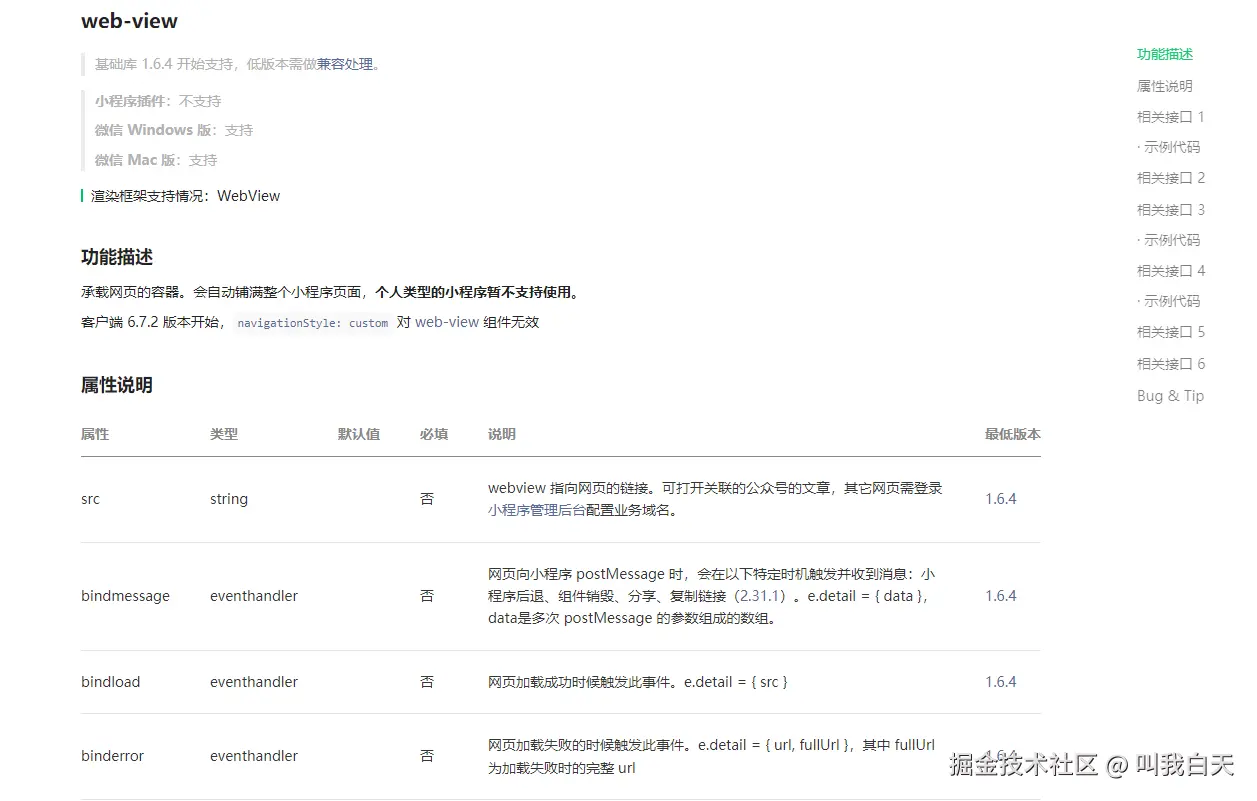Click the 小程序插件：不支持 line

pyautogui.click(x=158, y=101)
